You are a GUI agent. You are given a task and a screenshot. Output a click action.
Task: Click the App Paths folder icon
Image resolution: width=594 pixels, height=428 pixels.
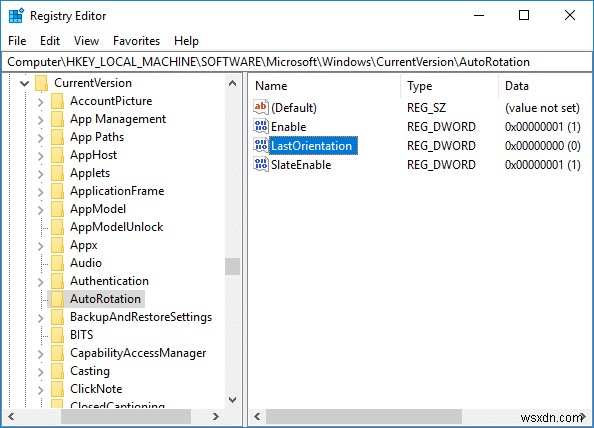57,137
